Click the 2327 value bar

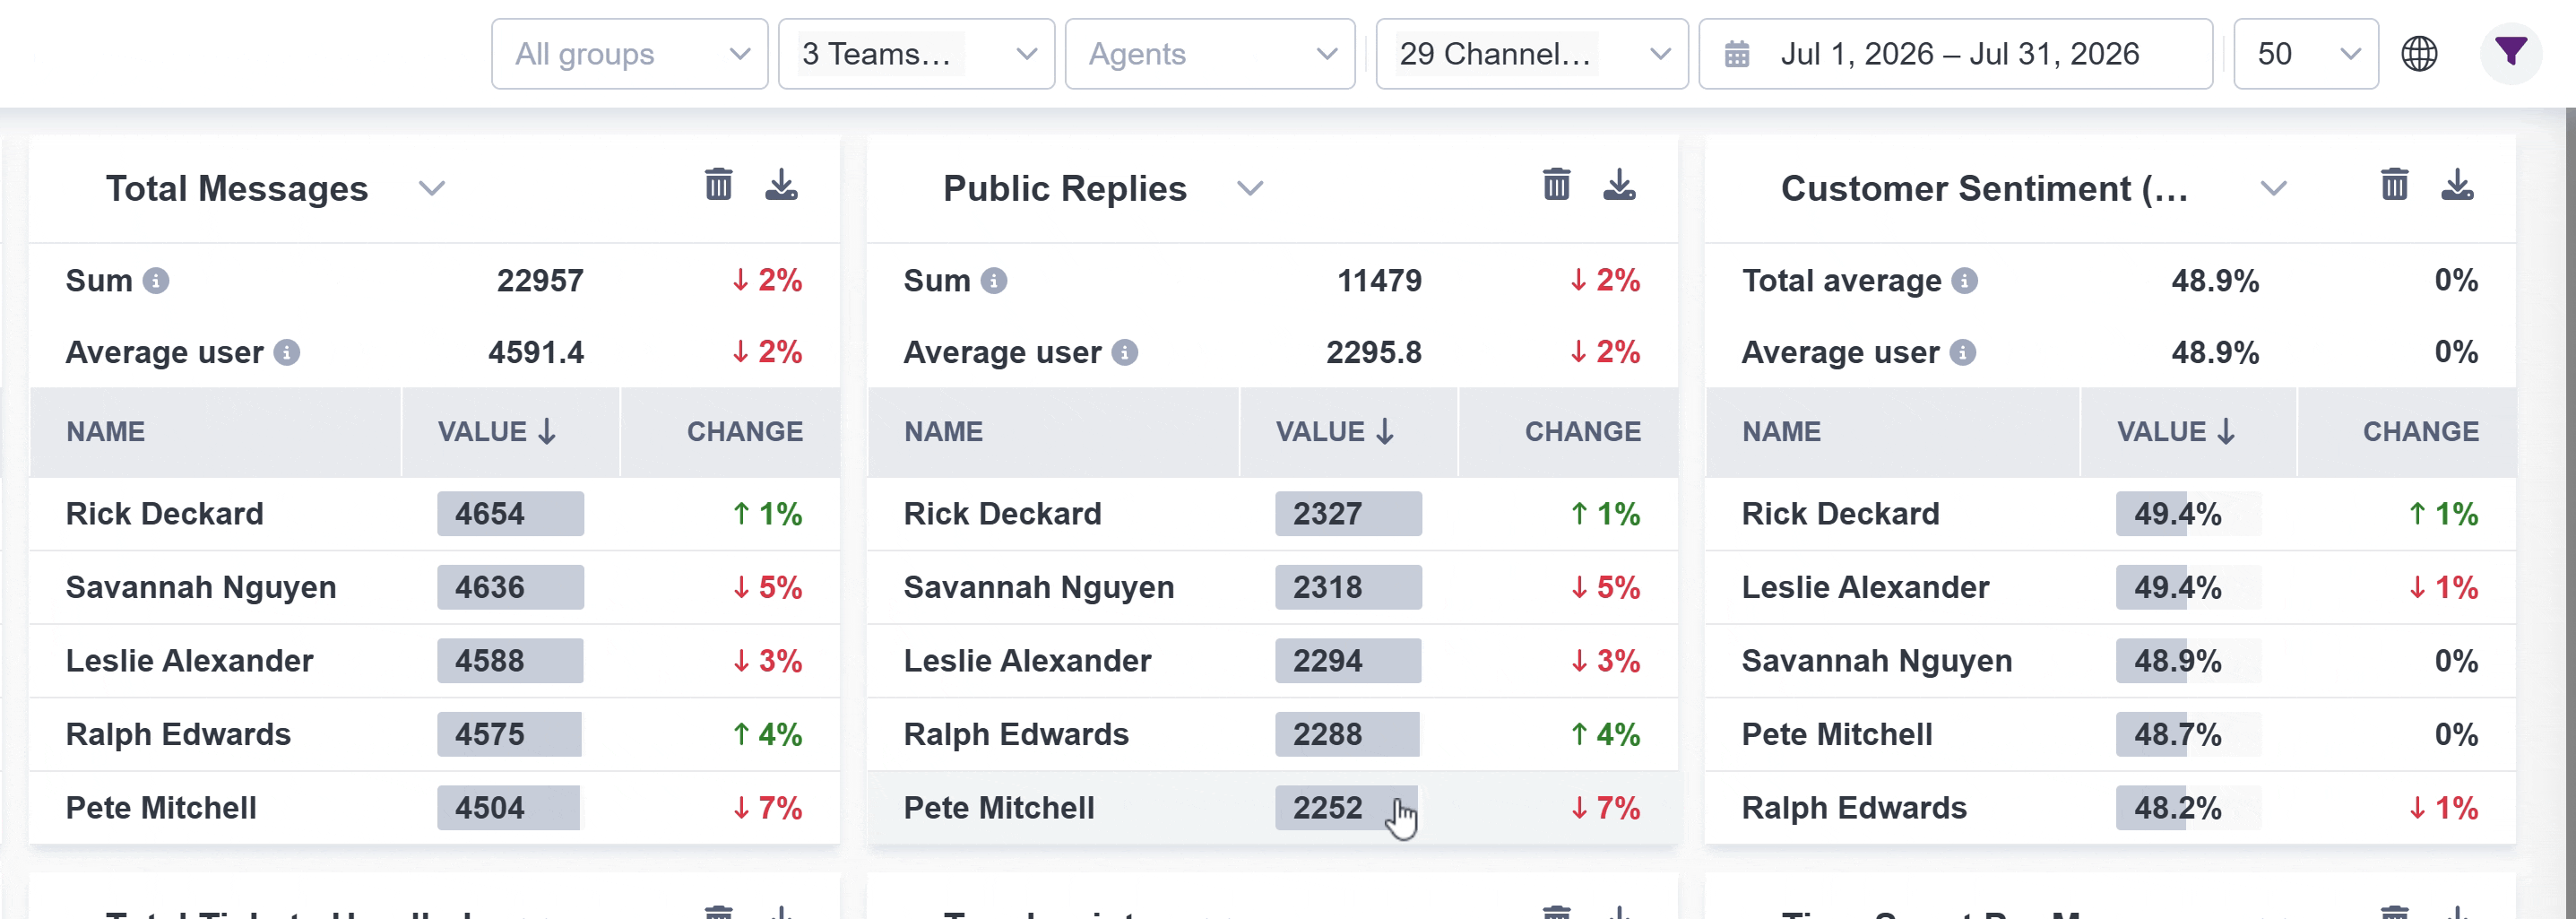(1348, 514)
